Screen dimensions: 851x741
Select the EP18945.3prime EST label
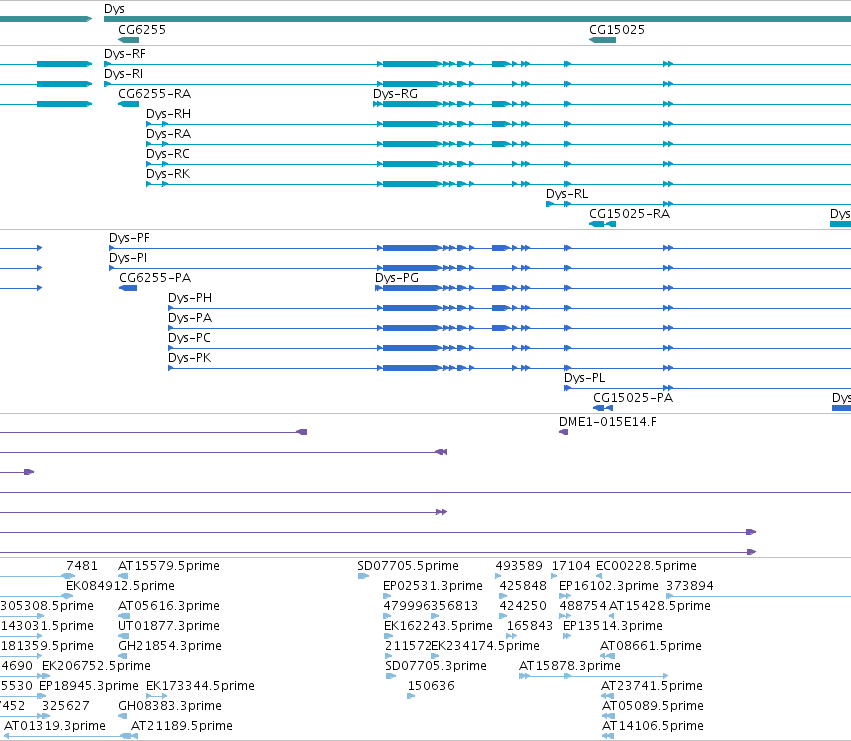pyautogui.click(x=89, y=687)
